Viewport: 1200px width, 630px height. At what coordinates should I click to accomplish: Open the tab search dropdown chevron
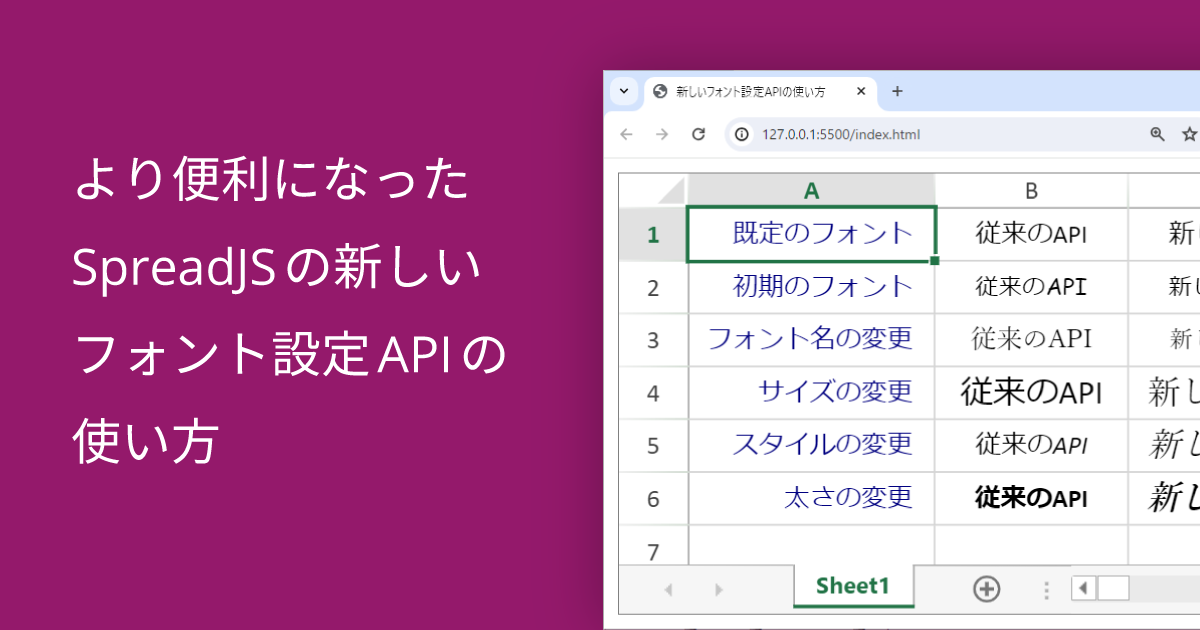click(x=623, y=91)
